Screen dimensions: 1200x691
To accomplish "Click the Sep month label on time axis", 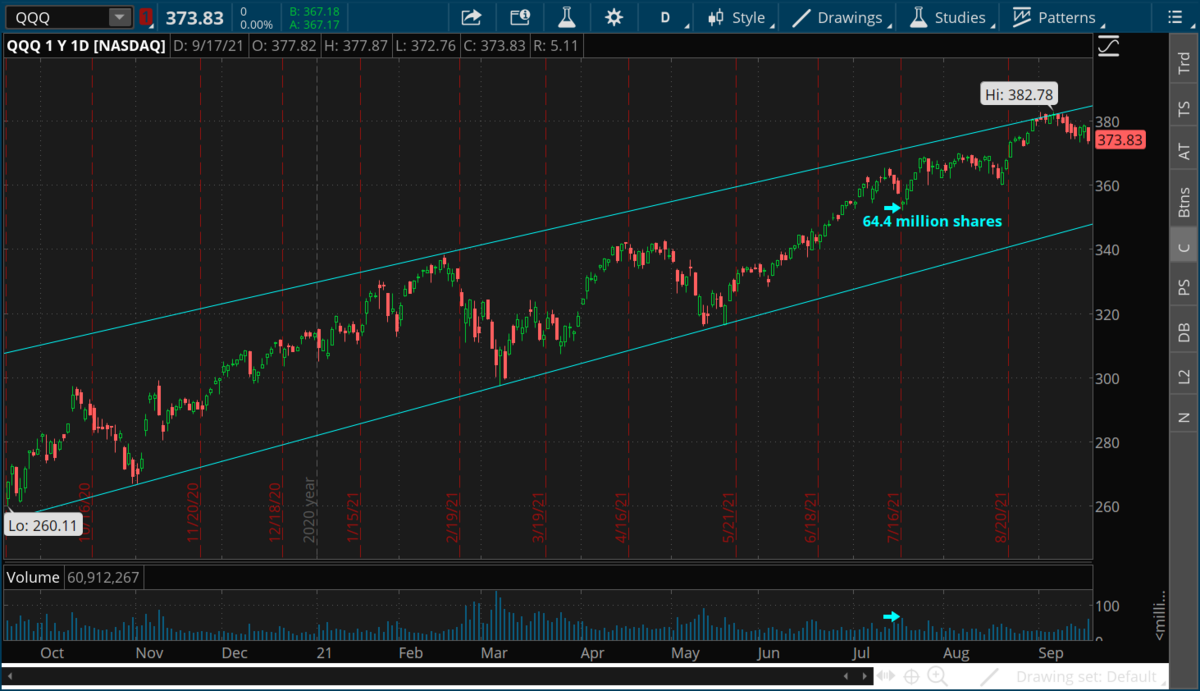I will (x=1050, y=653).
